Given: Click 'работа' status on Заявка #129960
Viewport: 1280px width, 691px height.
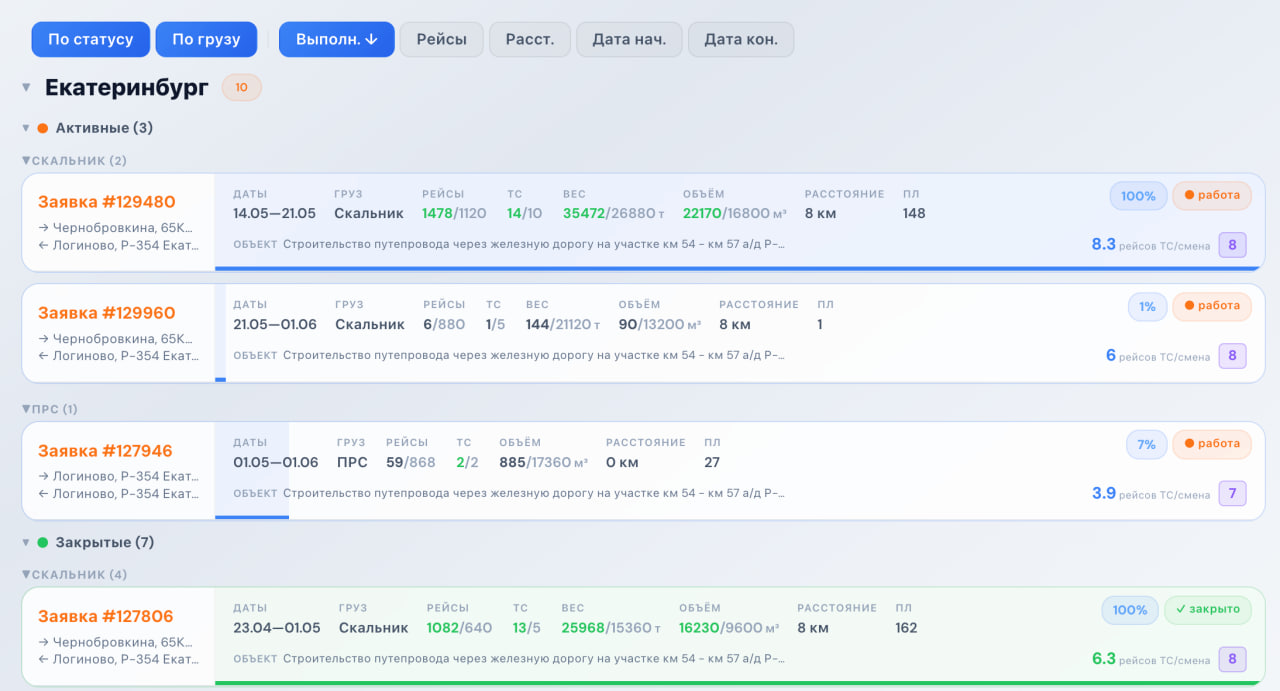Looking at the screenshot, I should point(1212,306).
